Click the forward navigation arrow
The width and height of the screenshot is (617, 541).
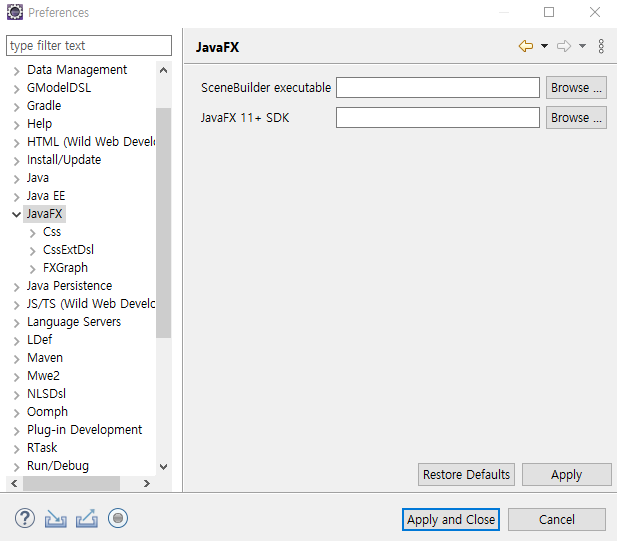pyautogui.click(x=563, y=46)
